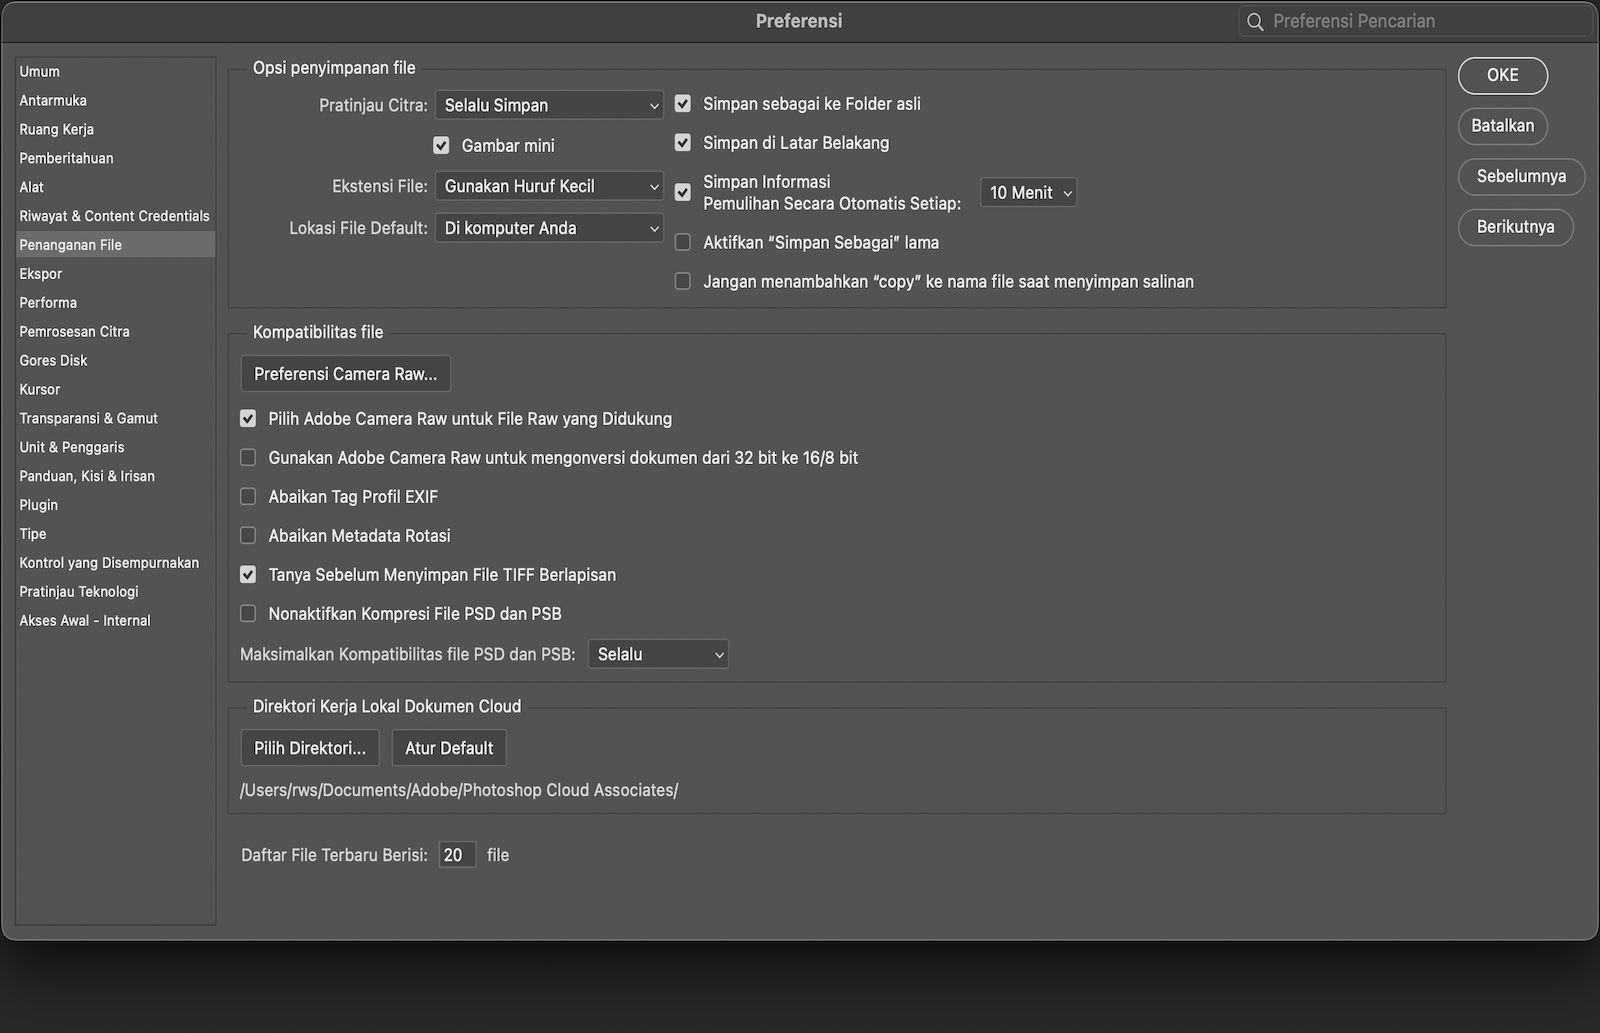Viewport: 1600px width, 1033px height.
Task: Uncheck Pilih Adobe Camera Raw option
Action: coord(247,418)
